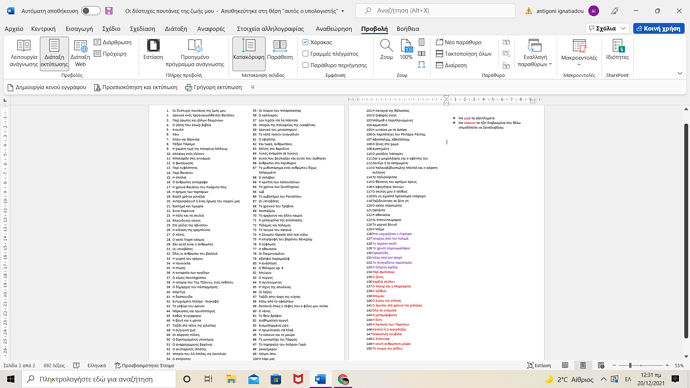Viewport: 690px width, 388px height.
Task: Switch to Read Mode via status bar icon
Action: click(565, 366)
